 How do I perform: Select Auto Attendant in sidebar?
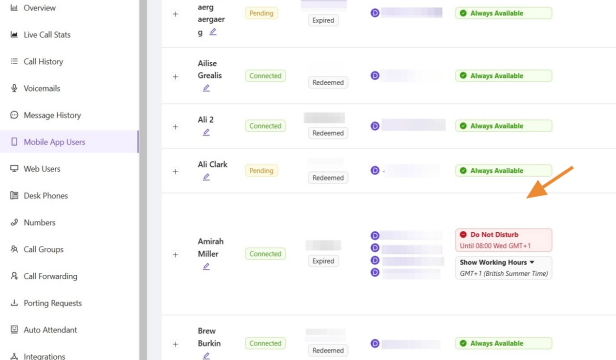pos(50,330)
